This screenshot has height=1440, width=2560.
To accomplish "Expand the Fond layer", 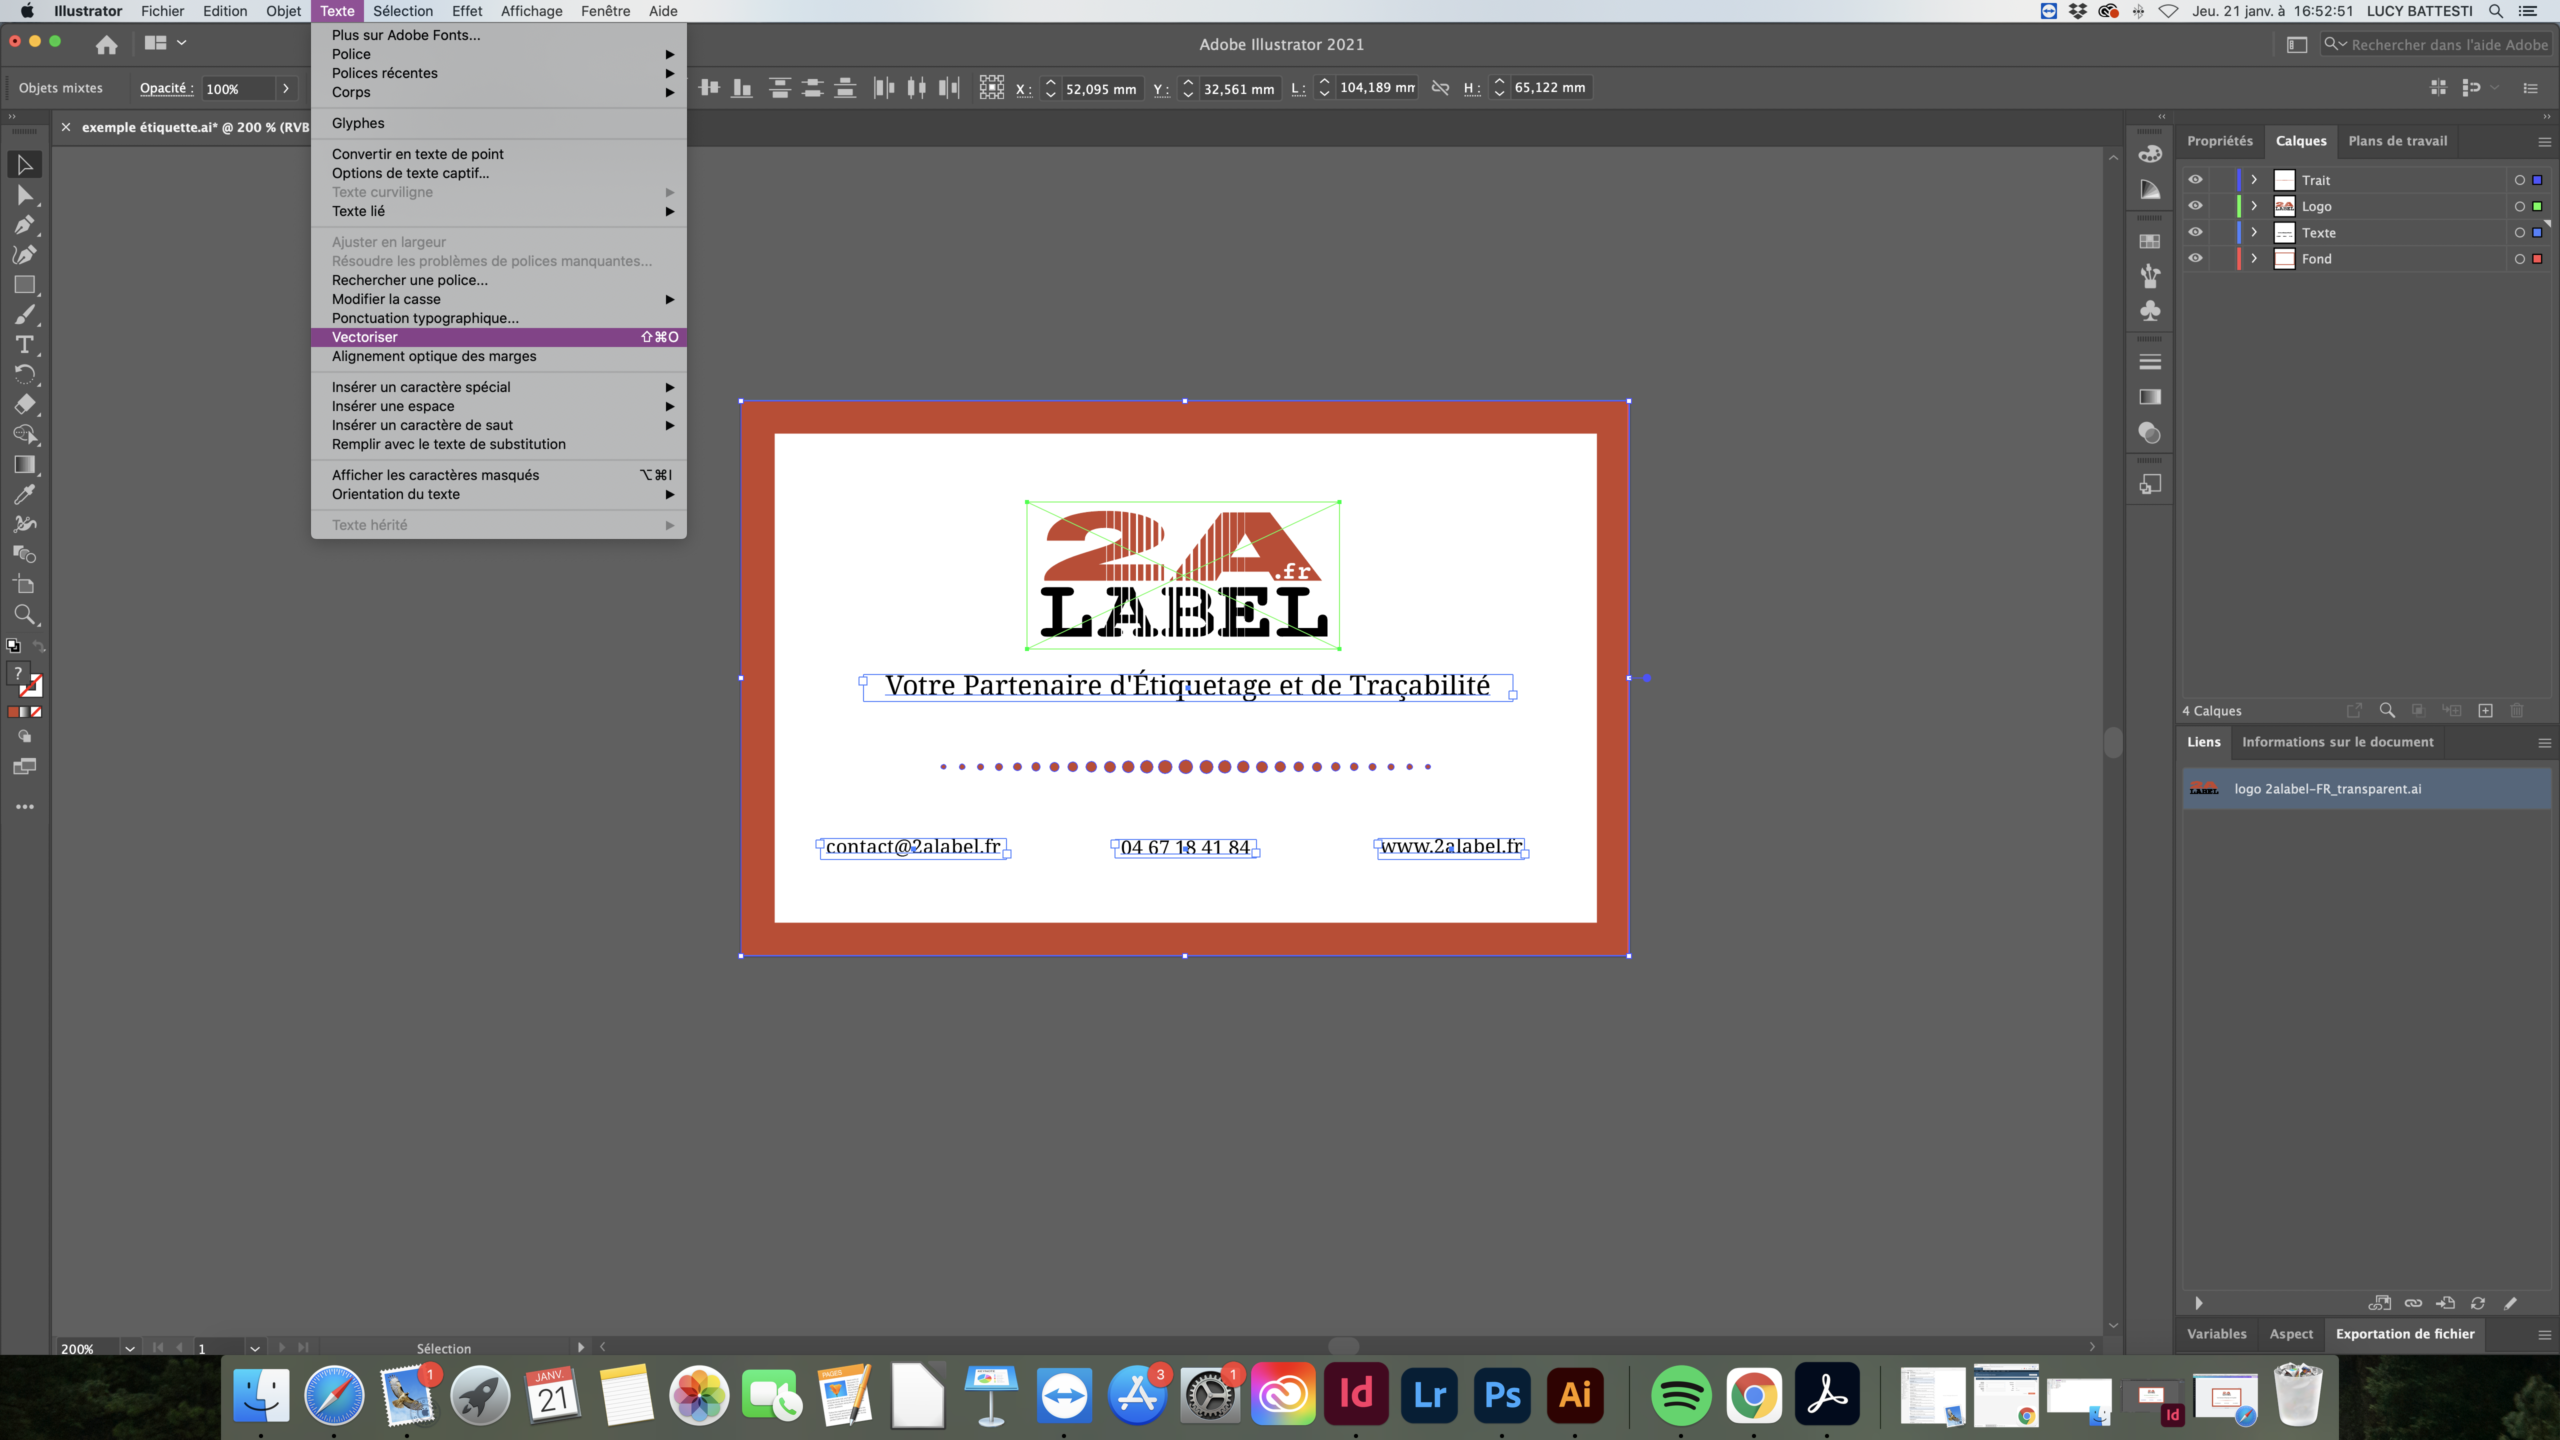I will [2254, 258].
